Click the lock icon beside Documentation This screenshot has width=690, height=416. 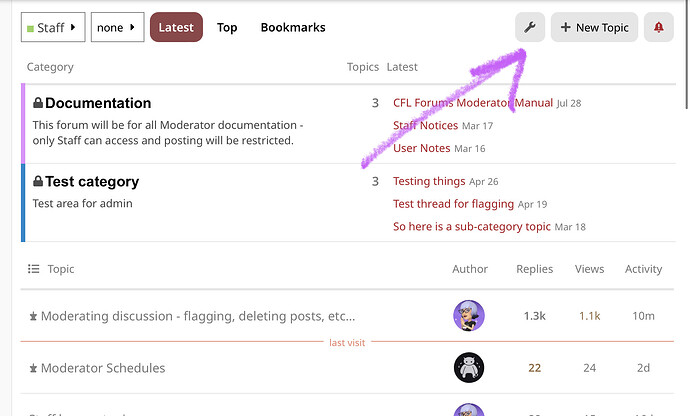(x=38, y=103)
